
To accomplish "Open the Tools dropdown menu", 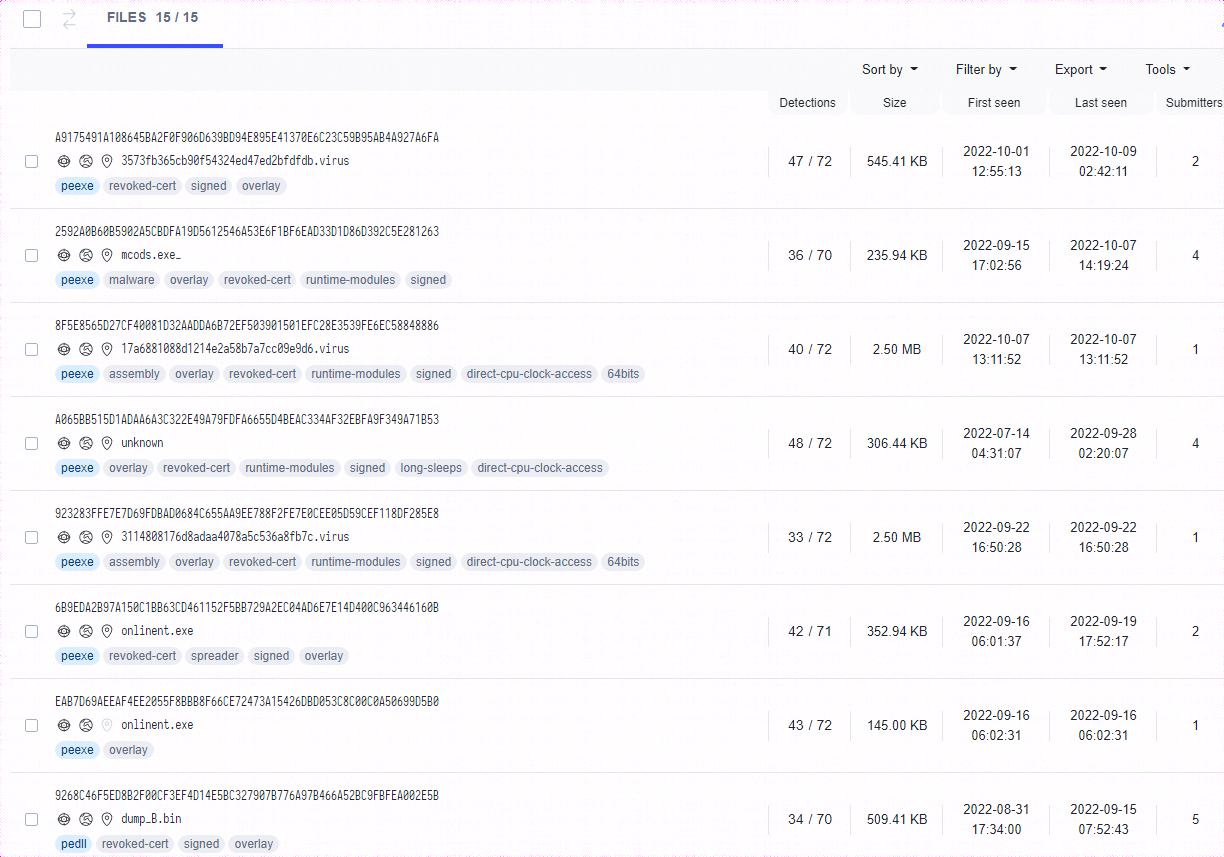I will 1168,69.
